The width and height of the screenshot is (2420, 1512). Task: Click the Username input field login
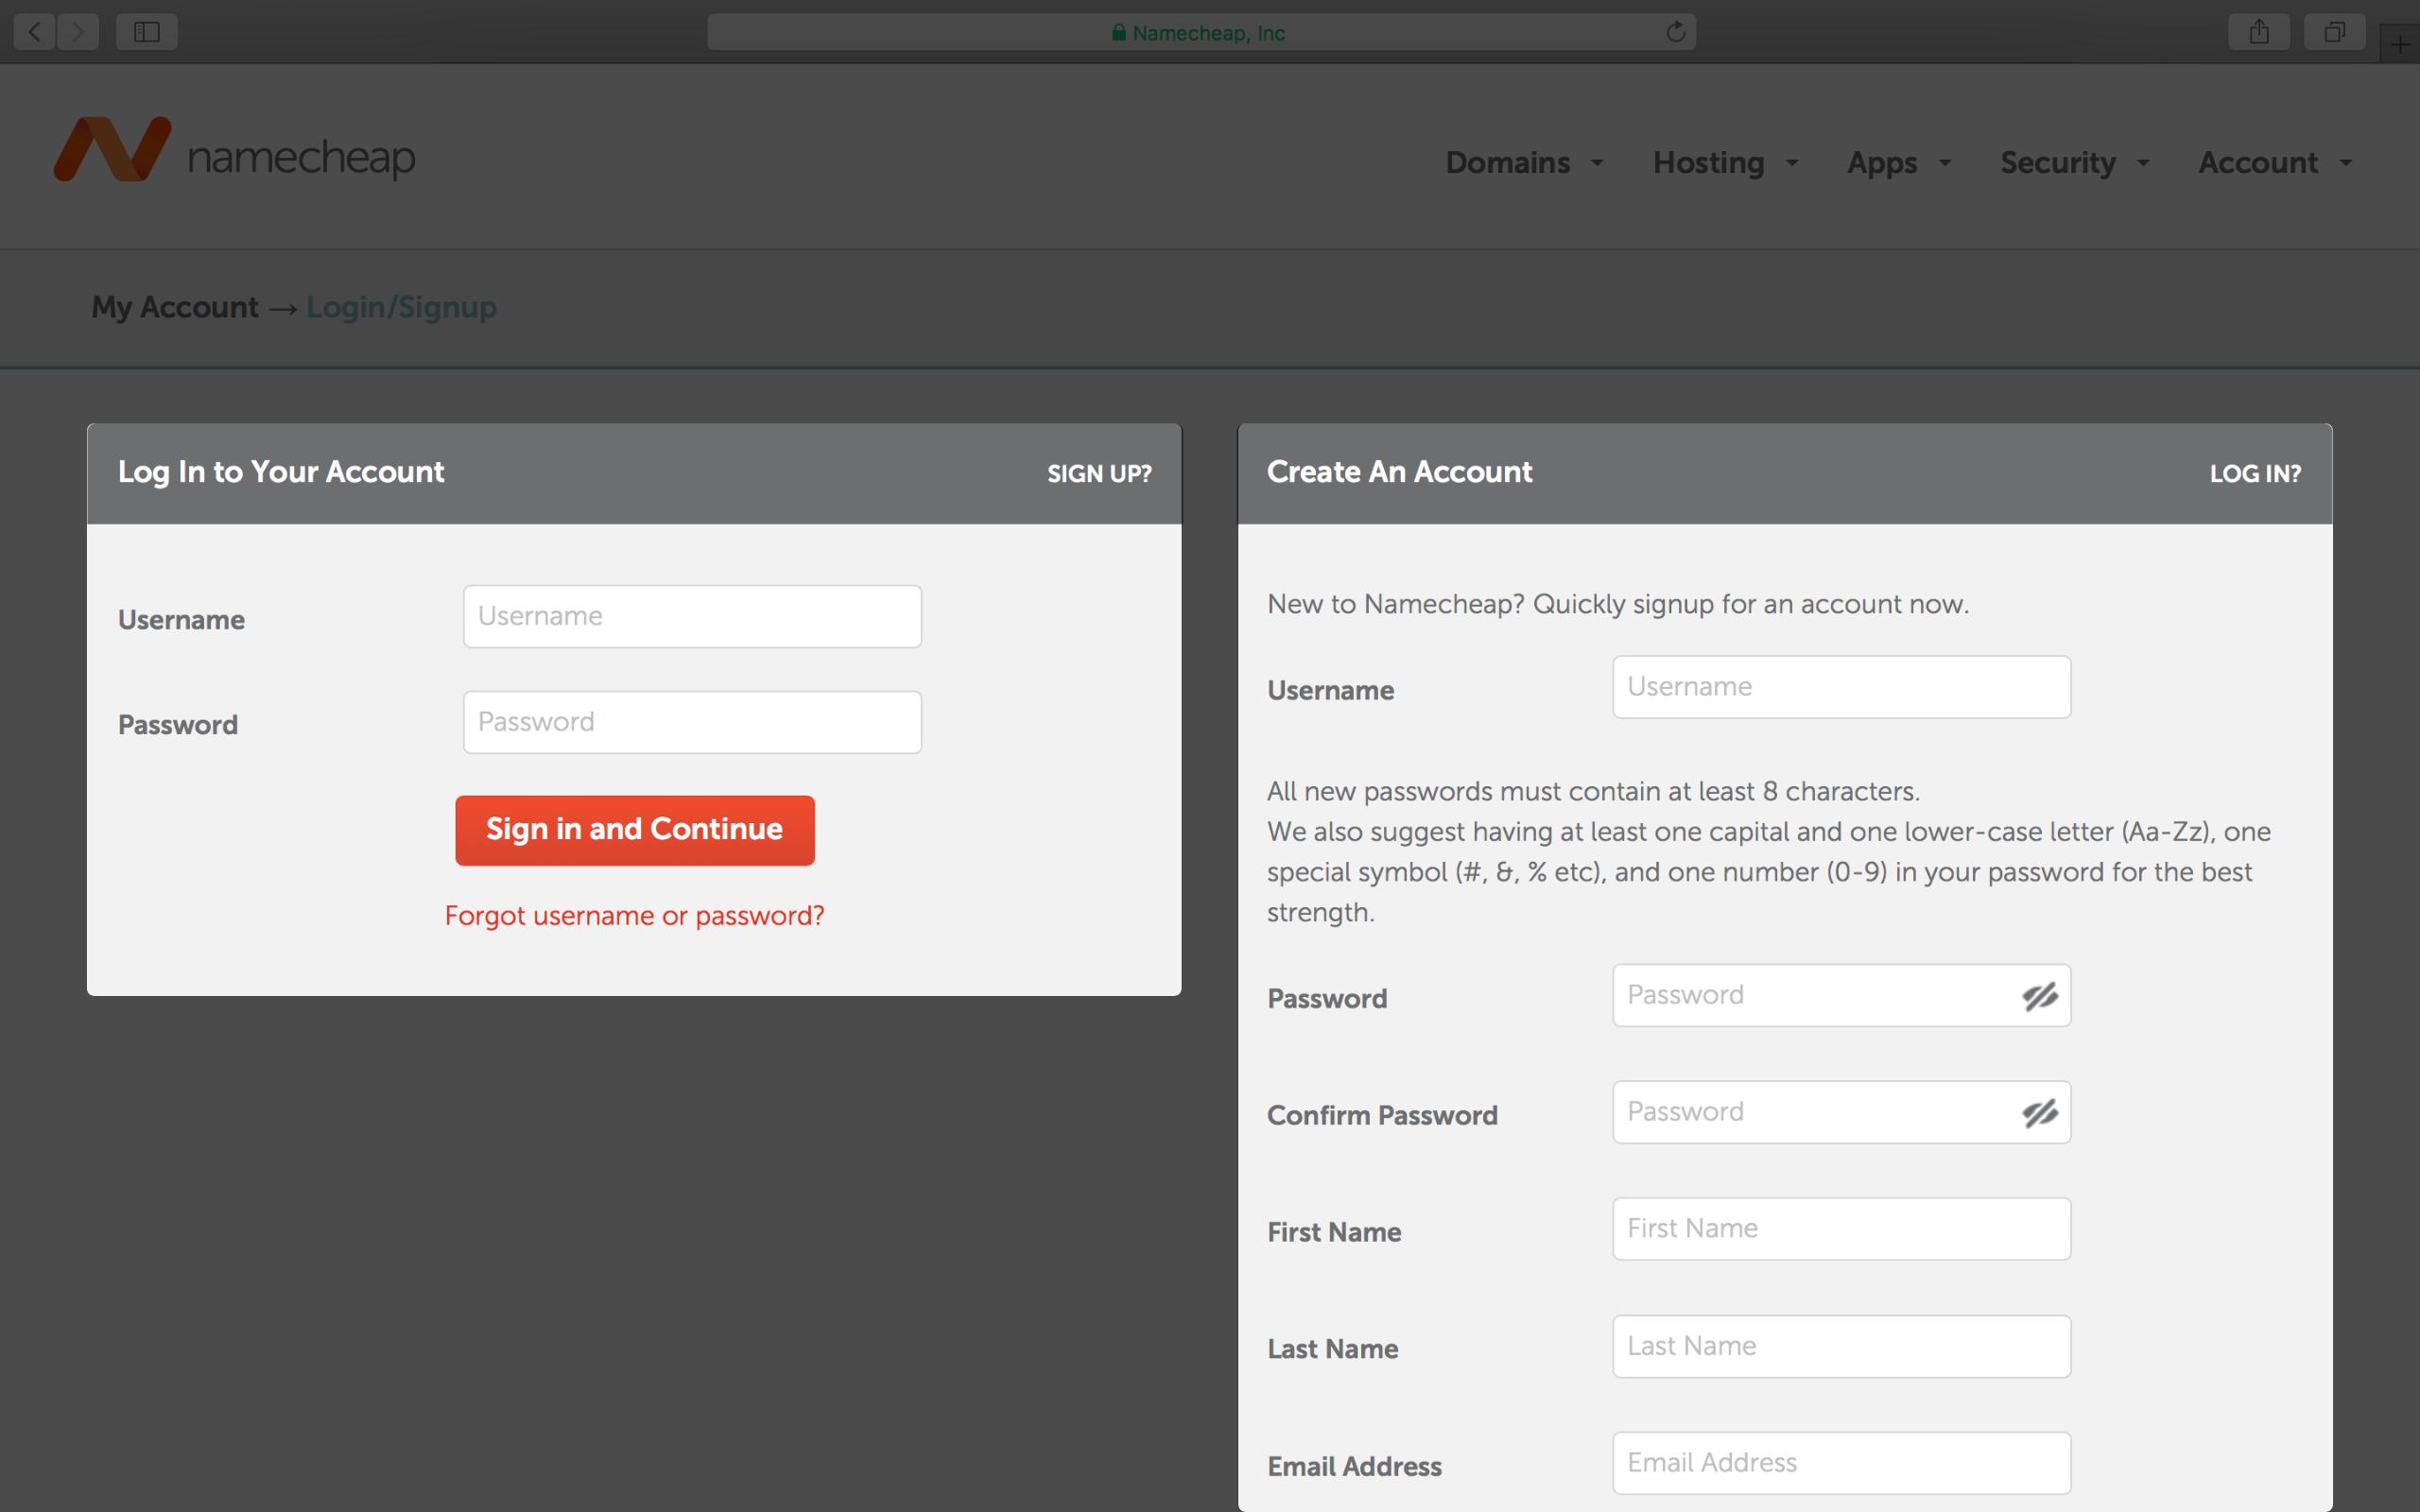(692, 615)
